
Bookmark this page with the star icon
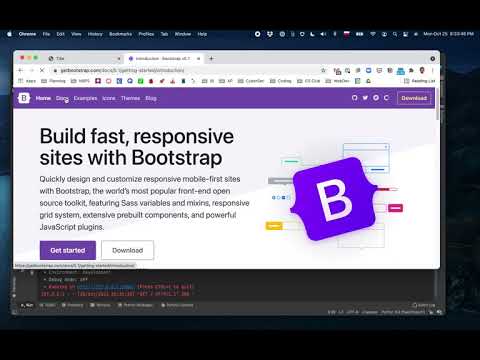[x=323, y=70]
